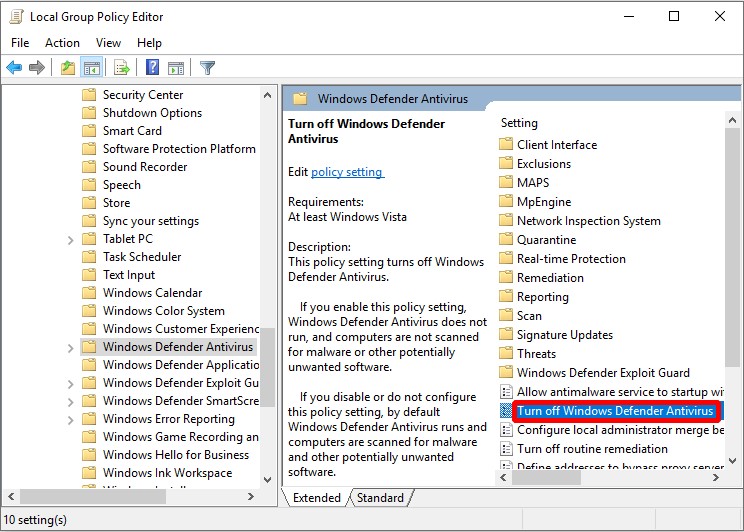Select Sound Recorder in the tree

pyautogui.click(x=145, y=167)
